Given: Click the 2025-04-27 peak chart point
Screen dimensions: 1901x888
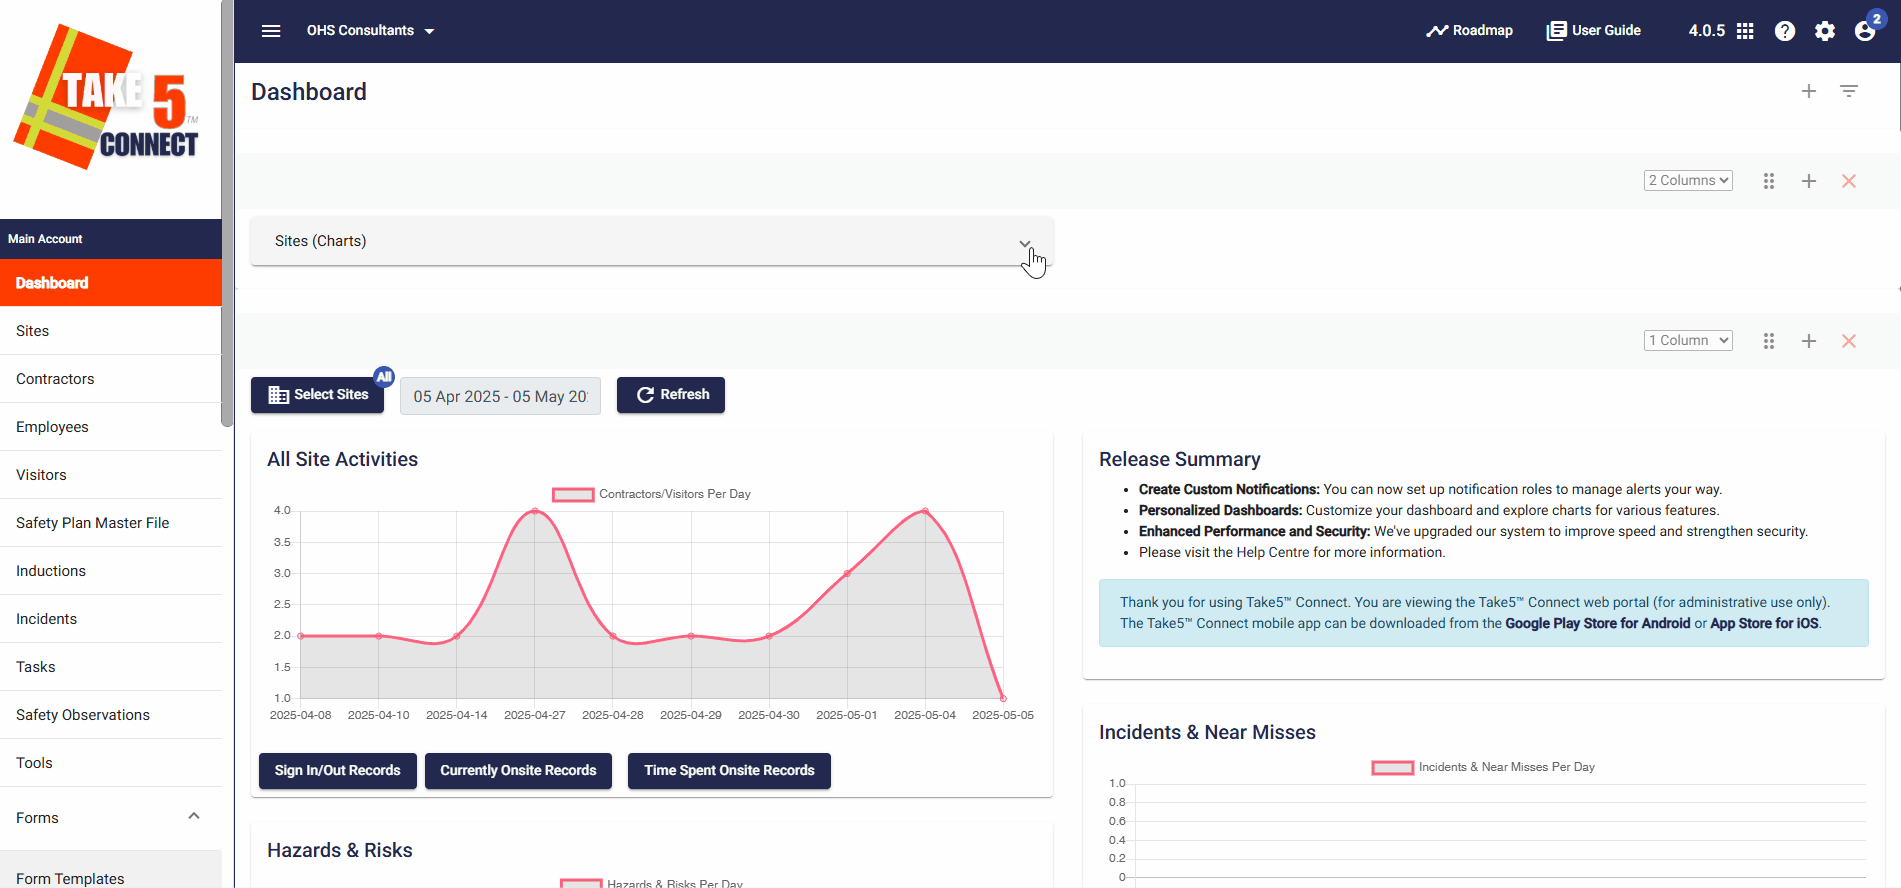Looking at the screenshot, I should click(535, 511).
